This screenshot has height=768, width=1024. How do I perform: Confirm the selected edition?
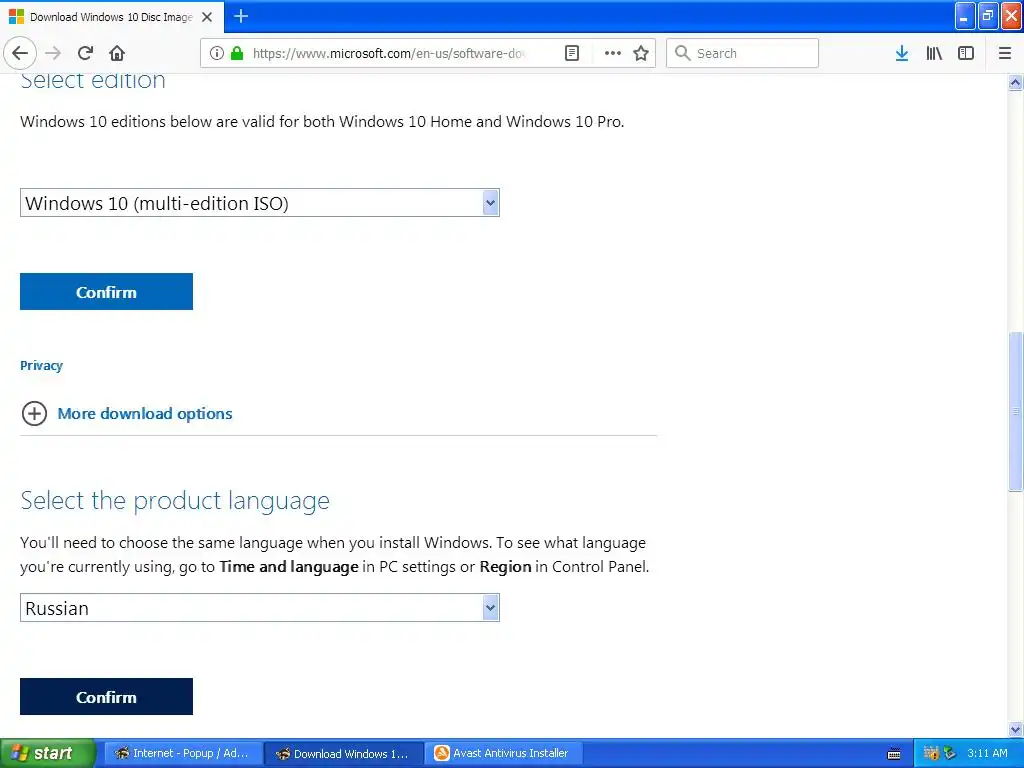[x=106, y=292]
